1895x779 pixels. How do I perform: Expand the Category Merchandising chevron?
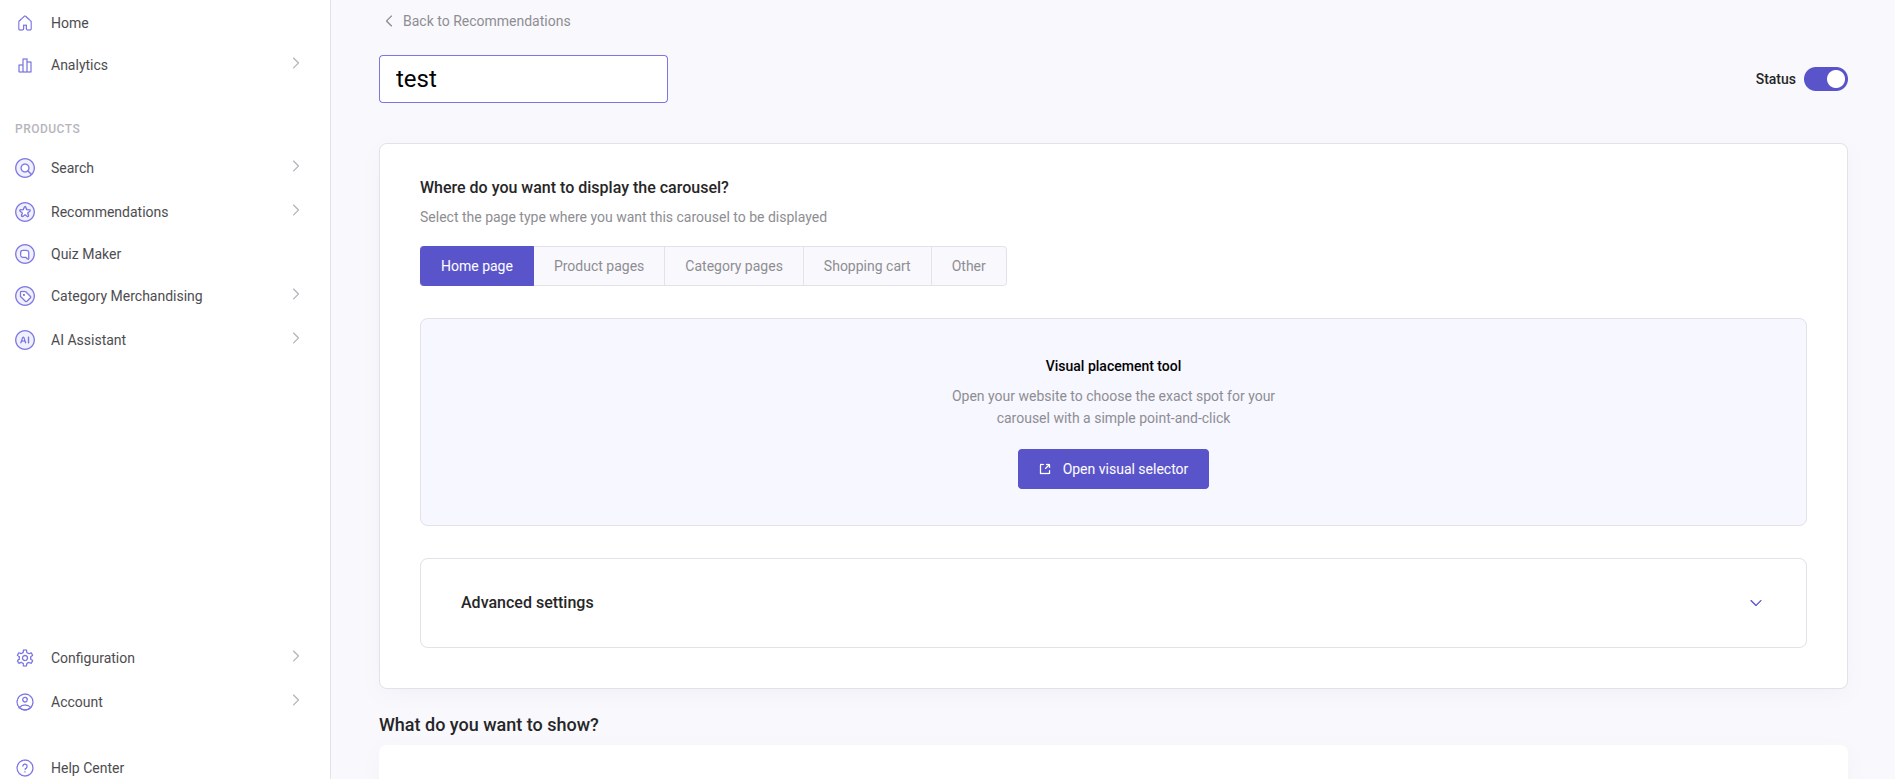coord(296,294)
